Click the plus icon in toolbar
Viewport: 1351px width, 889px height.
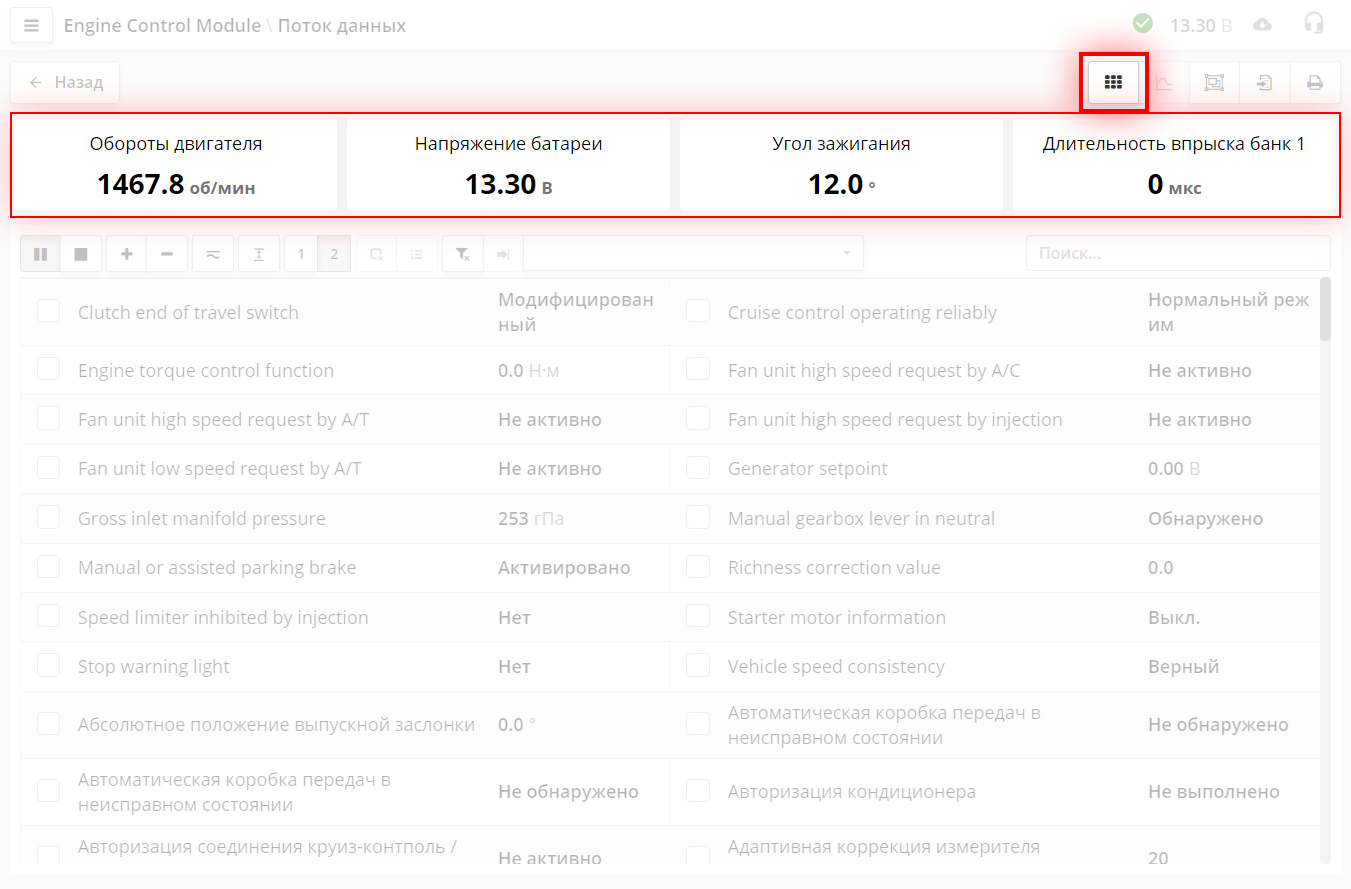point(127,254)
